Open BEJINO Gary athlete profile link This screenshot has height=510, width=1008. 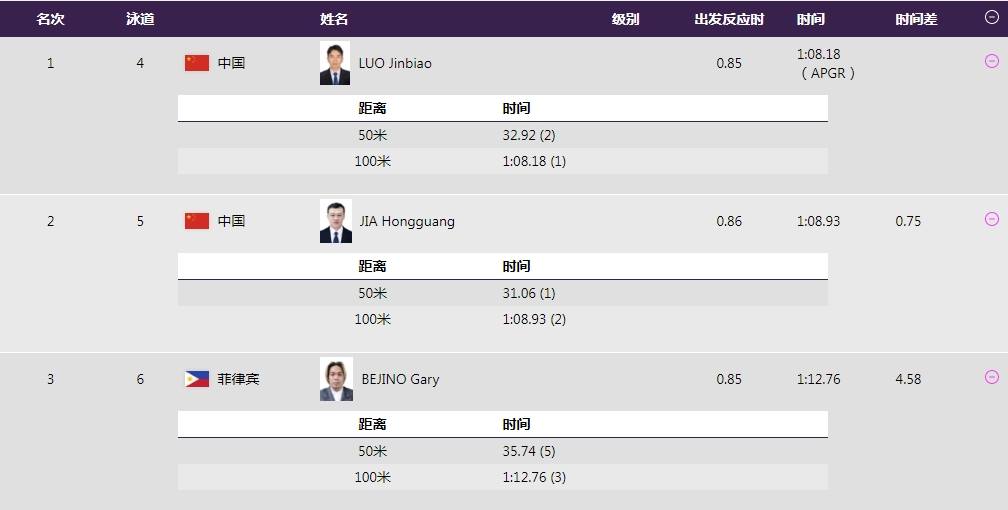400,379
